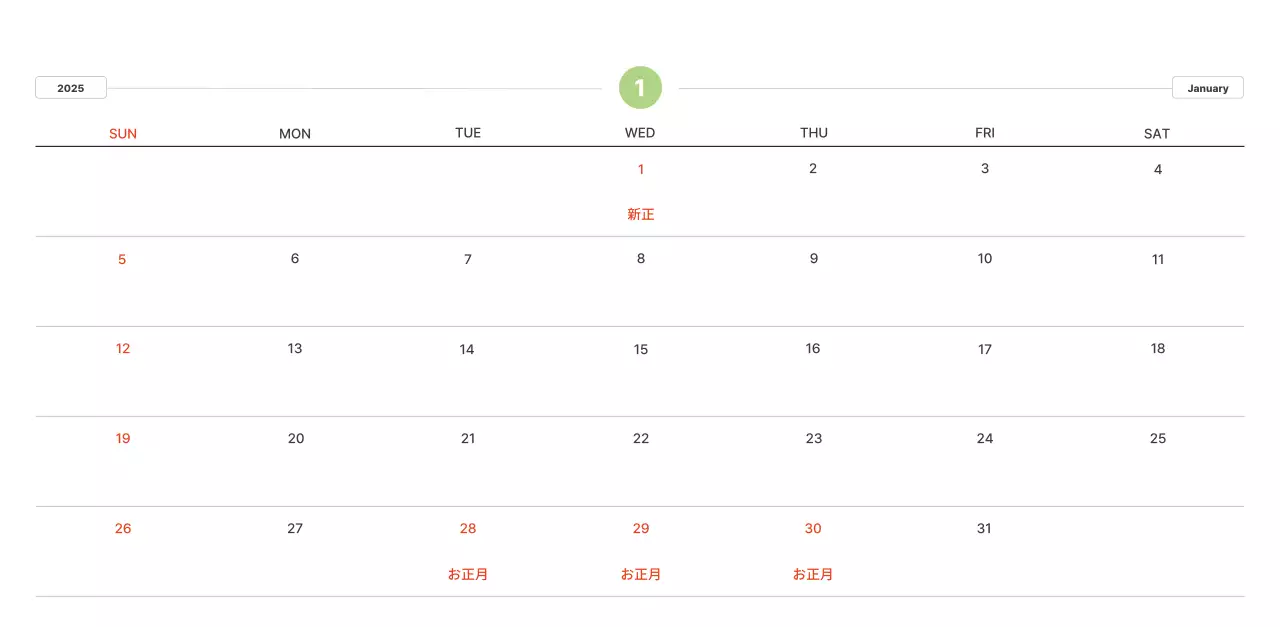The height and width of the screenshot is (627, 1280).
Task: Choose date 8 in the calendar
Action: pyautogui.click(x=641, y=259)
